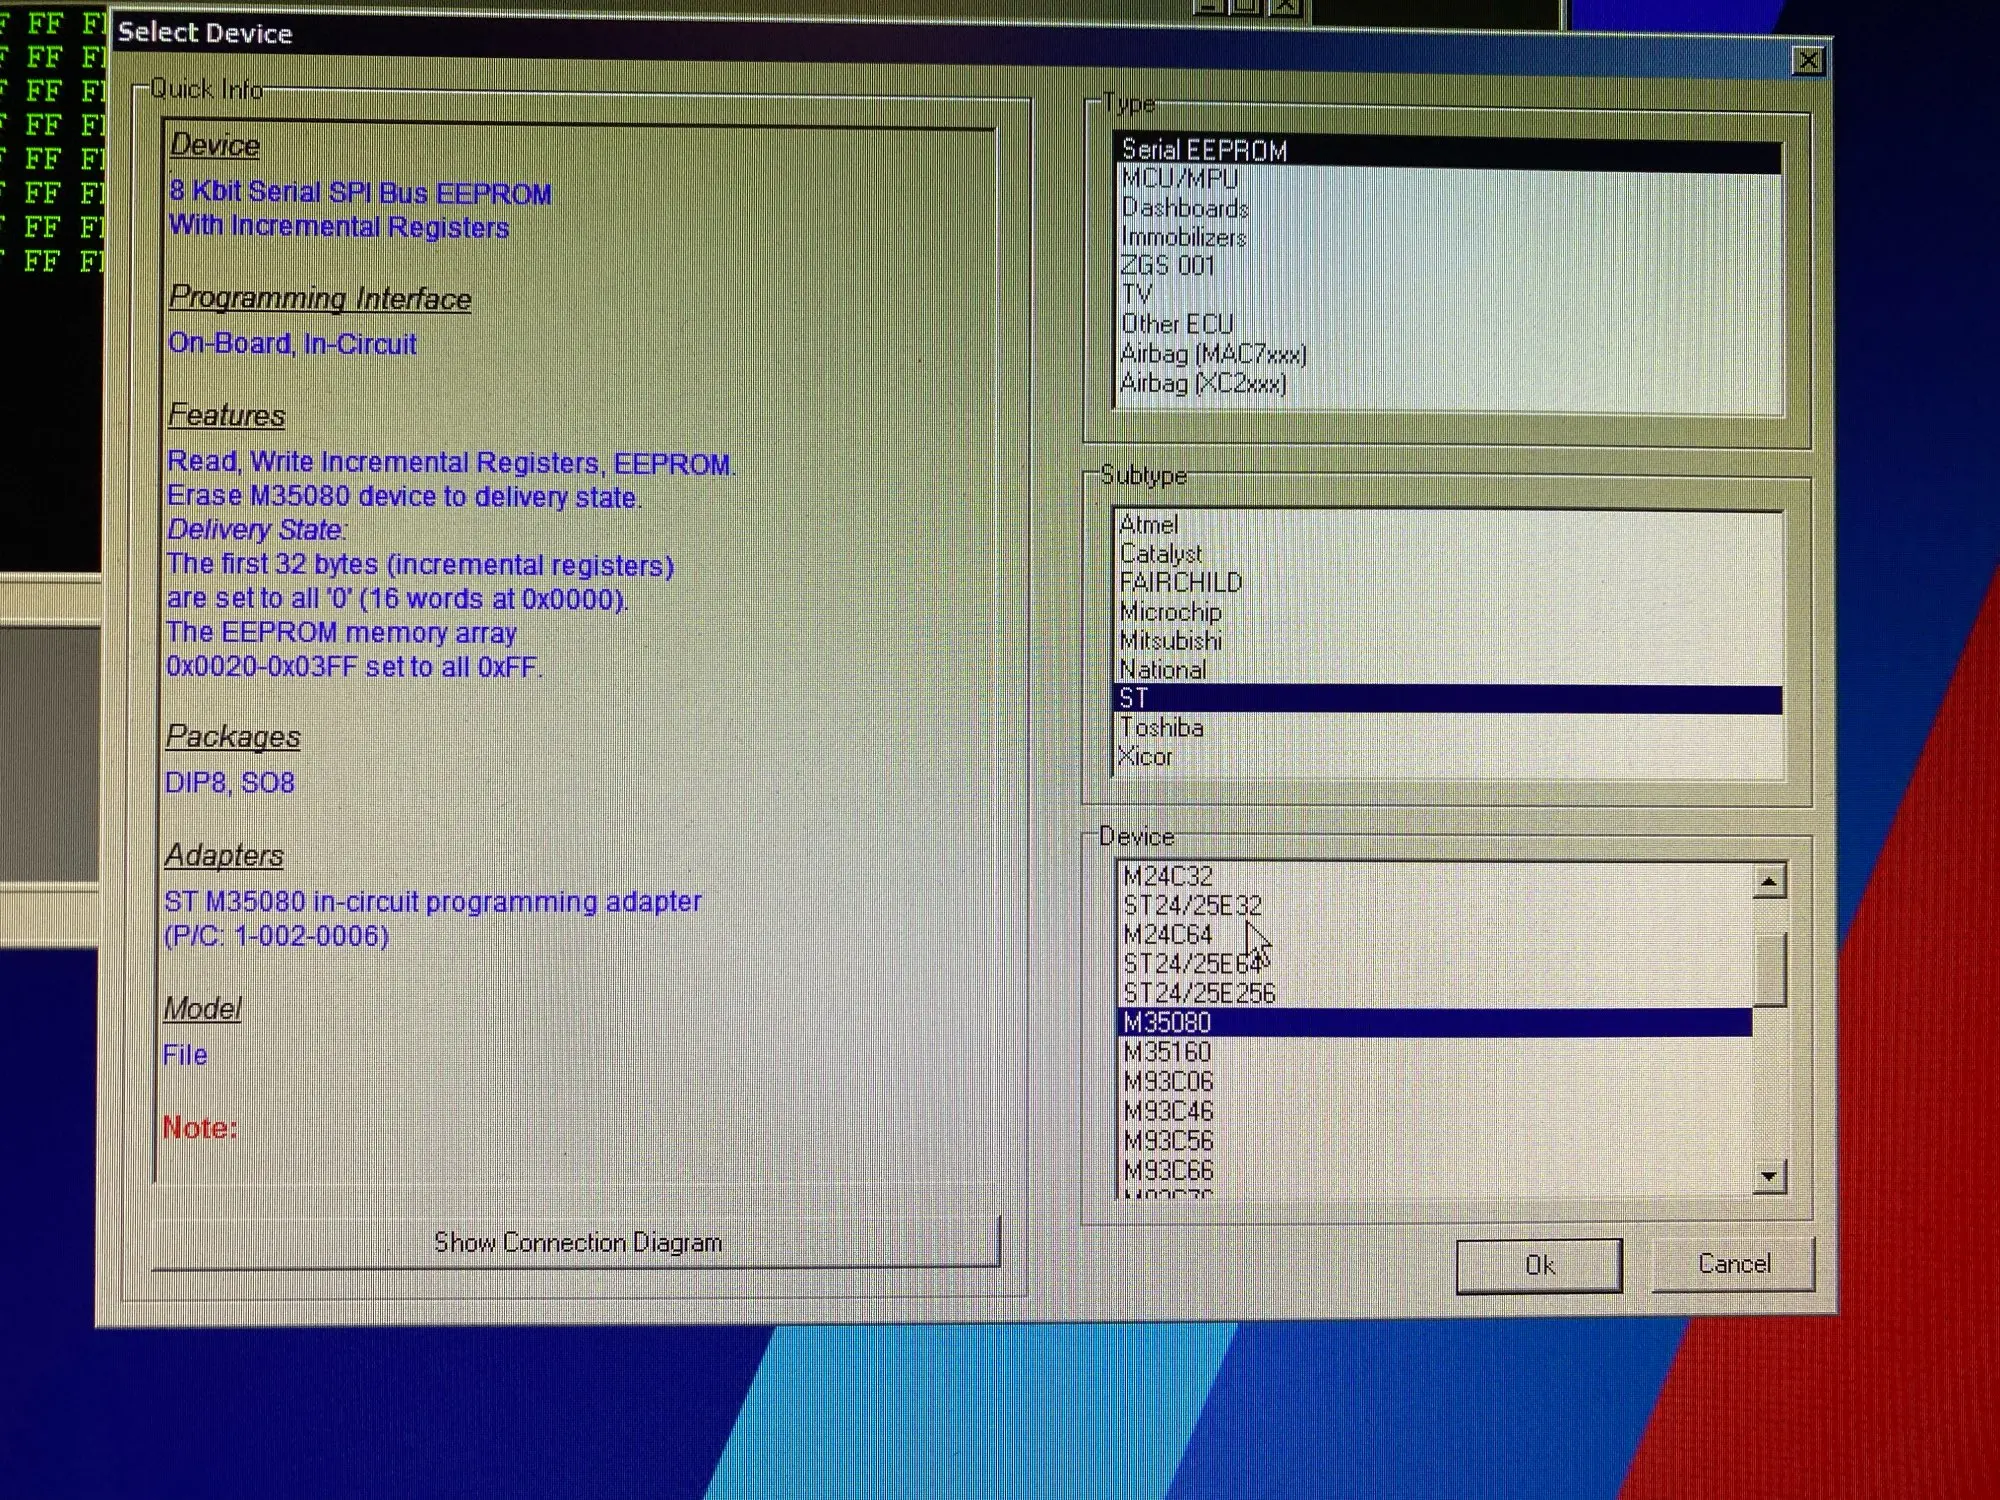Choose Microchip subtype
The width and height of the screenshot is (2000, 1500).
click(1170, 612)
